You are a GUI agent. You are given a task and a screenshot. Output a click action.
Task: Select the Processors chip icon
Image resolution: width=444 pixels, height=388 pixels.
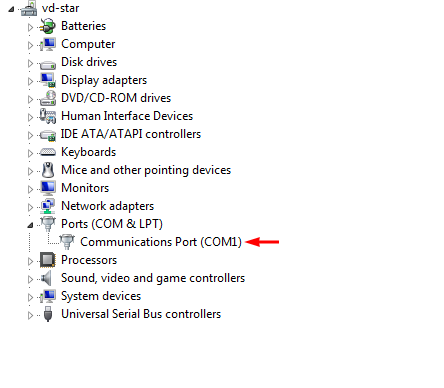click(48, 260)
